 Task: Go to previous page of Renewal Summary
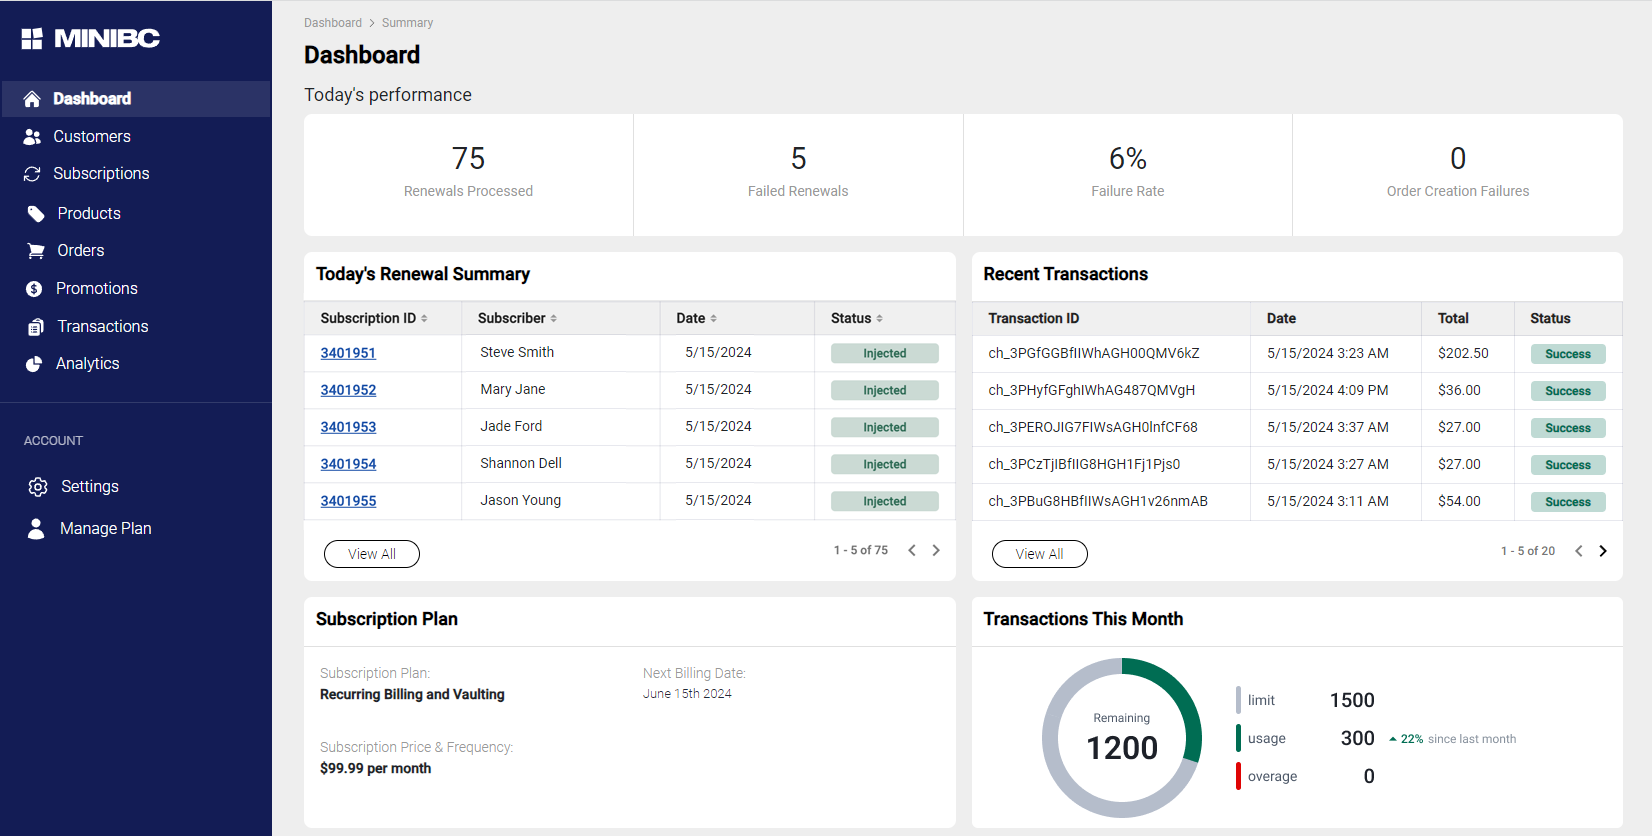point(912,550)
